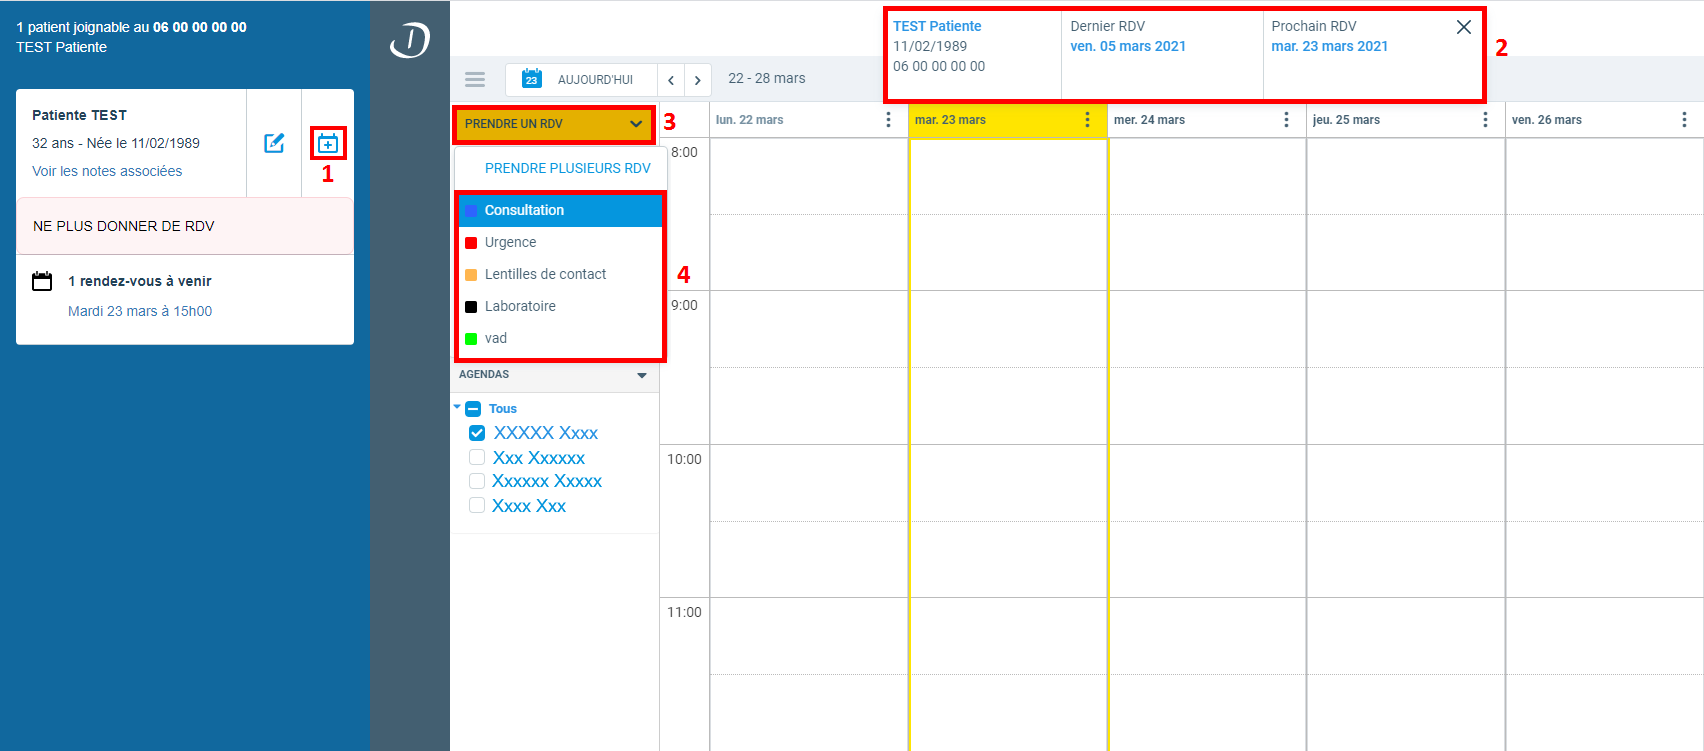Choose vad appointment type
Image resolution: width=1704 pixels, height=751 pixels.
tap(560, 338)
